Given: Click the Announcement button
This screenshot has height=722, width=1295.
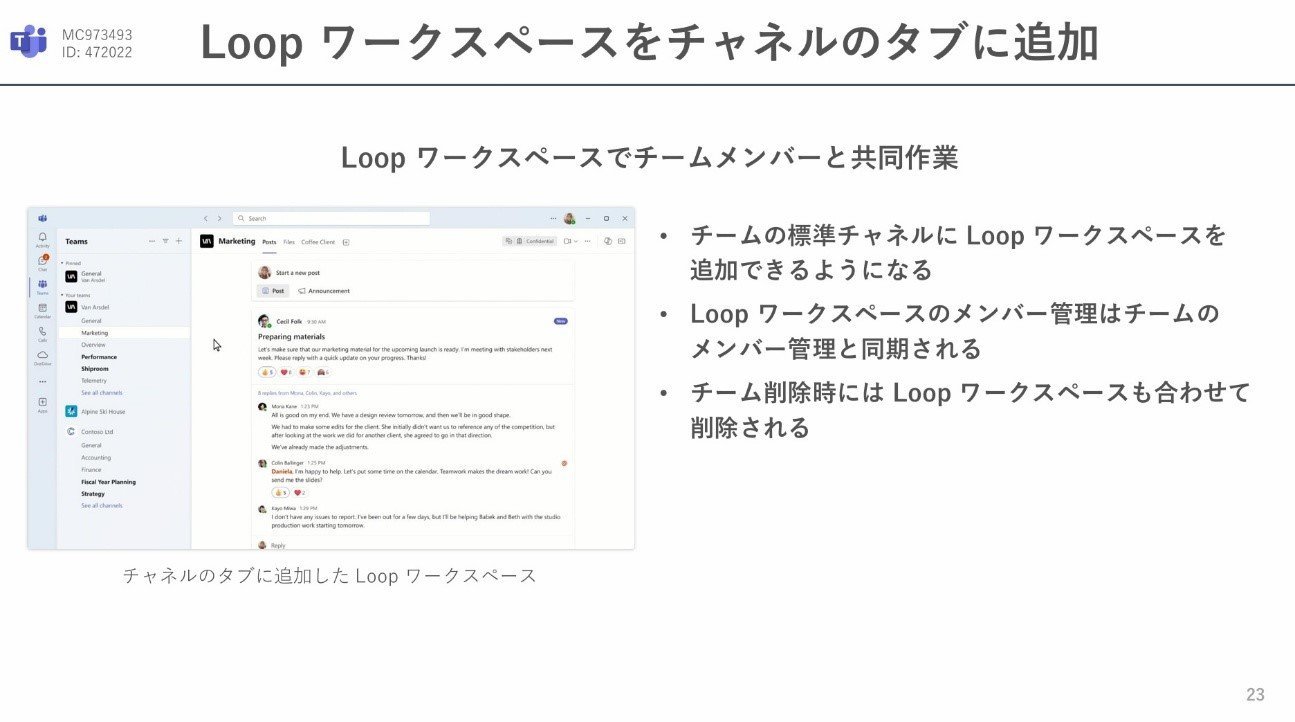Looking at the screenshot, I should coord(324,291).
